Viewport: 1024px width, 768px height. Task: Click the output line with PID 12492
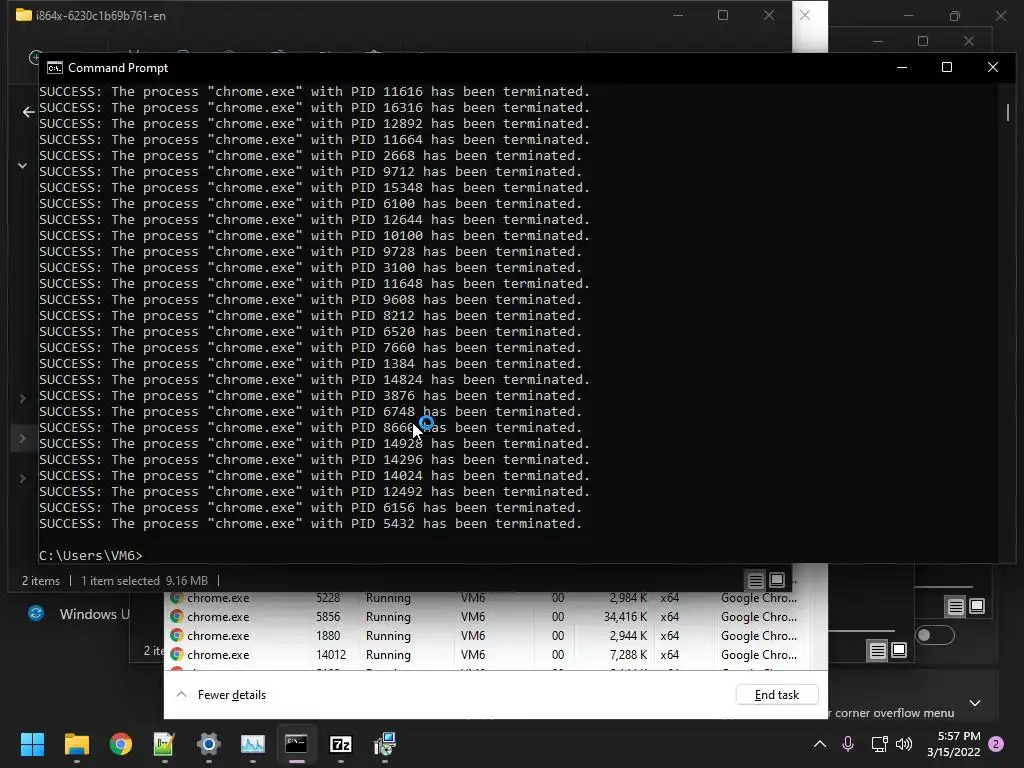pyautogui.click(x=314, y=492)
